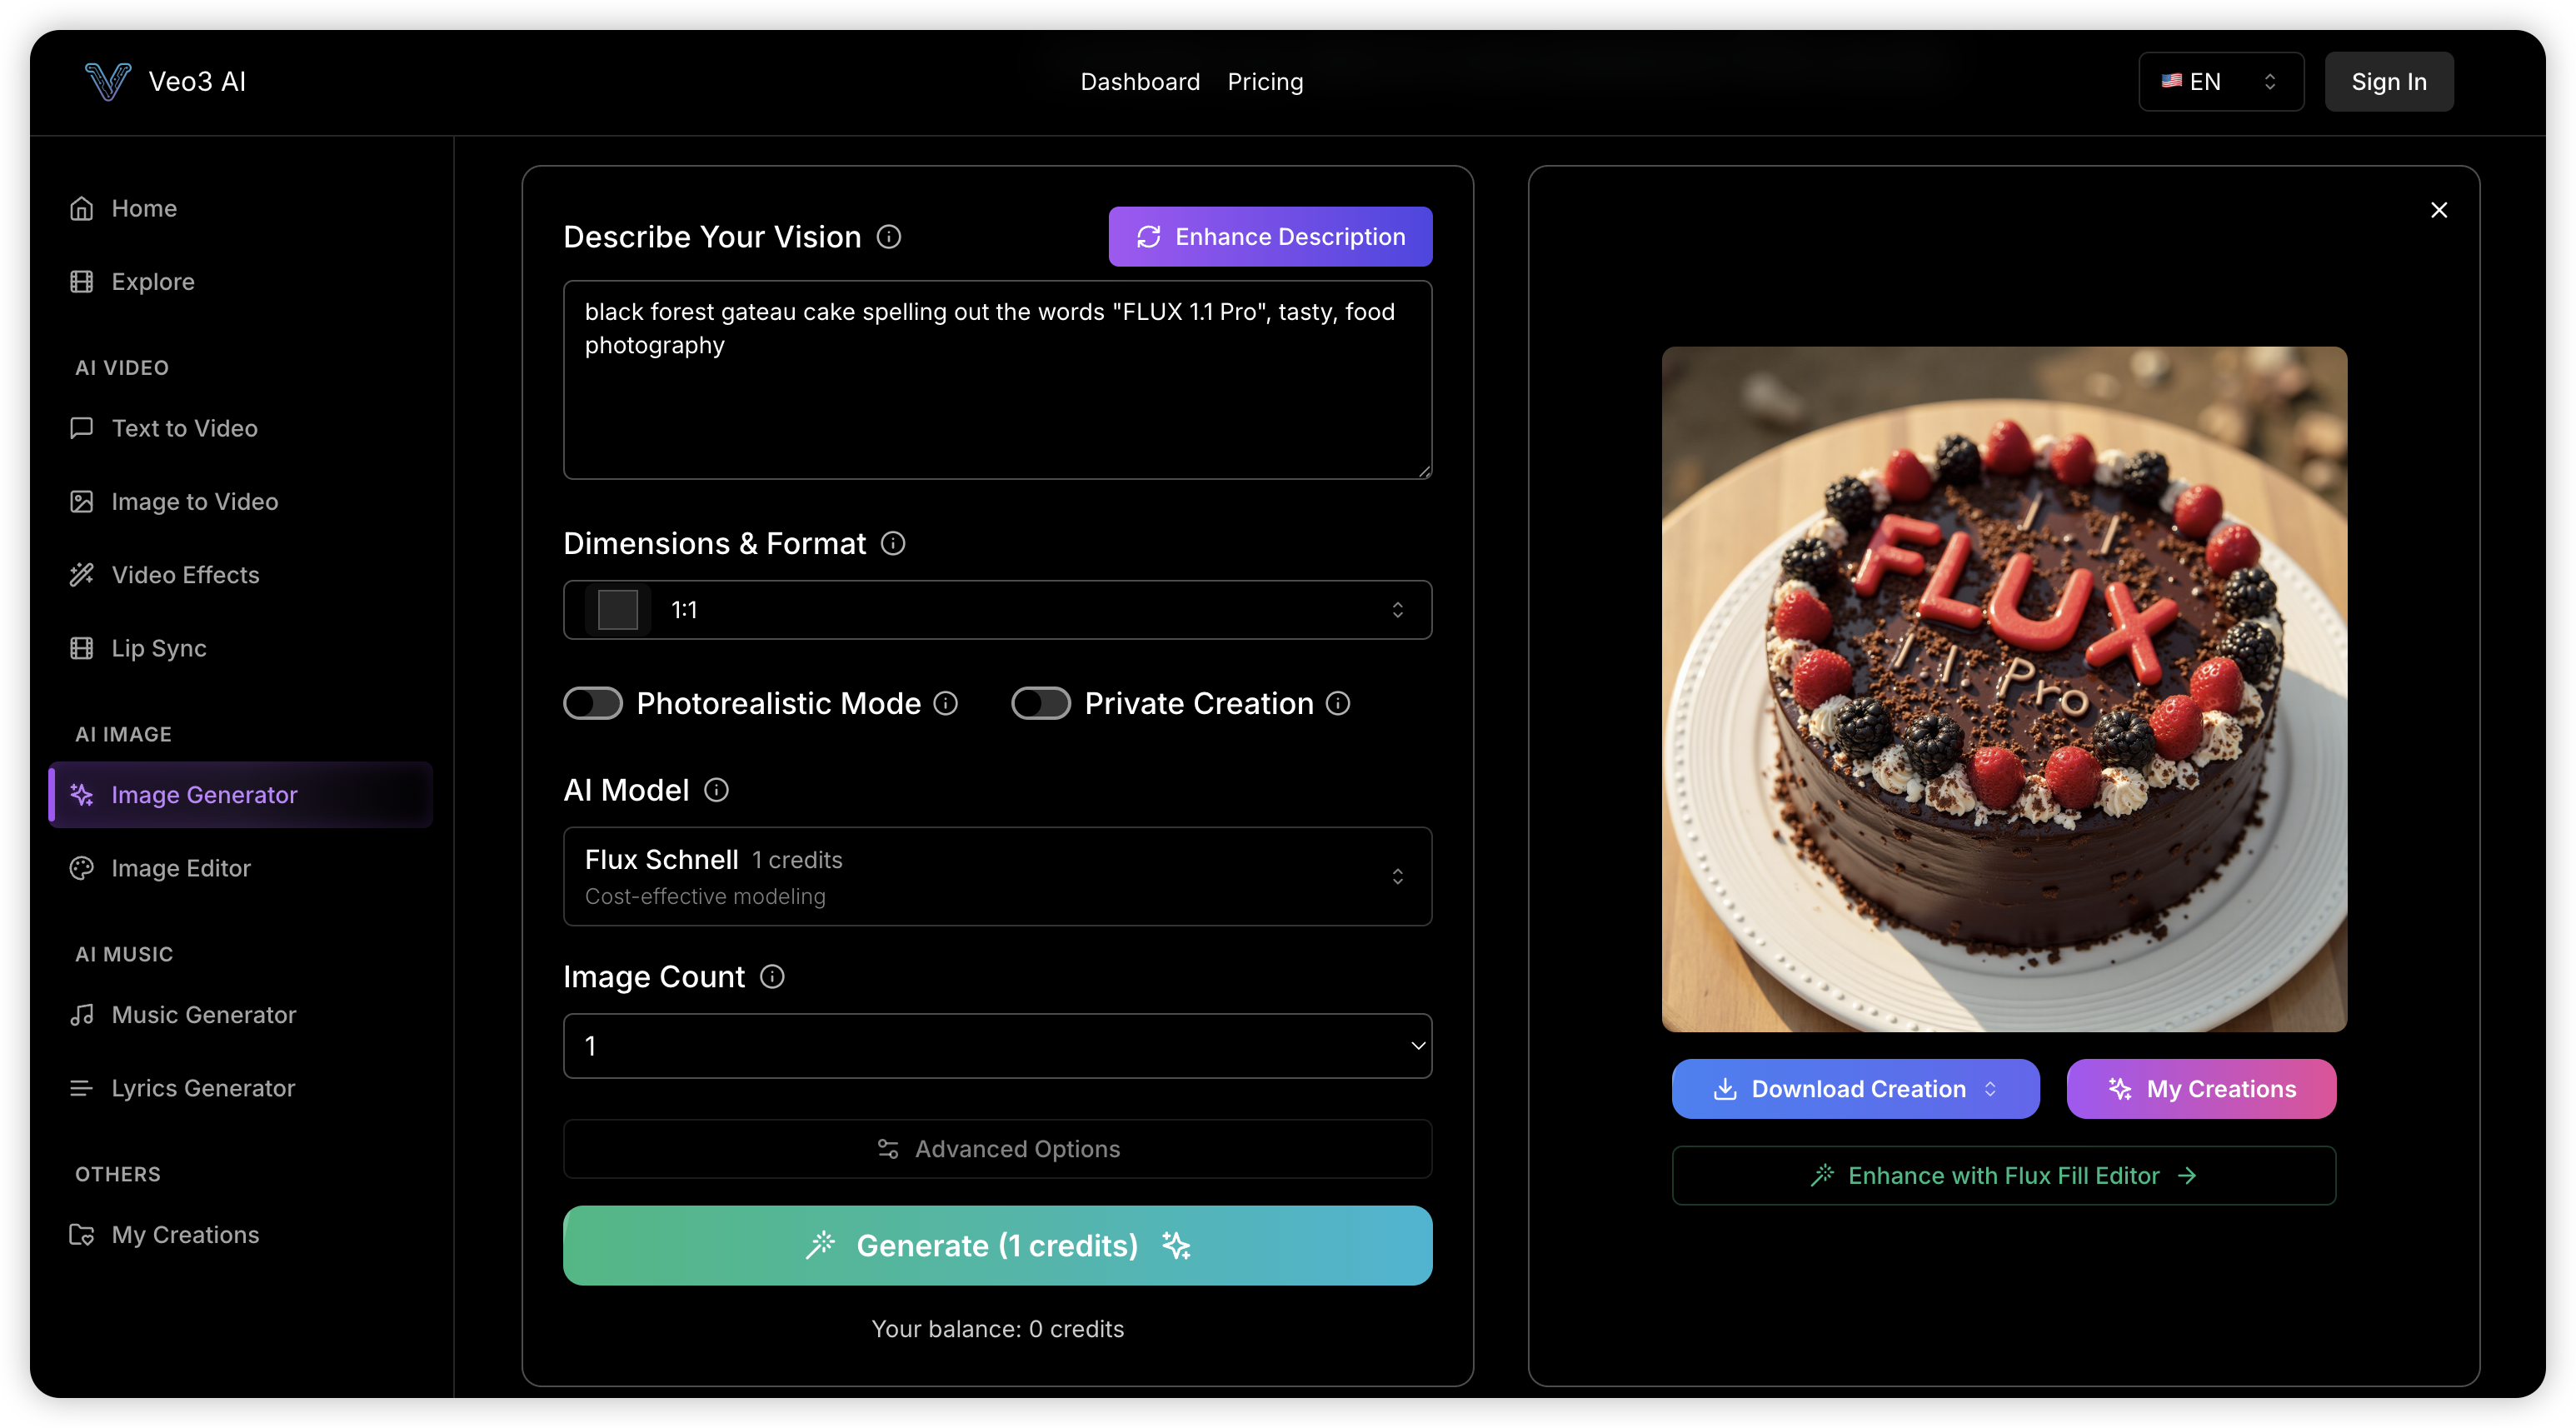Click Private Creation info icon
This screenshot has height=1428, width=2576.
[x=1338, y=704]
